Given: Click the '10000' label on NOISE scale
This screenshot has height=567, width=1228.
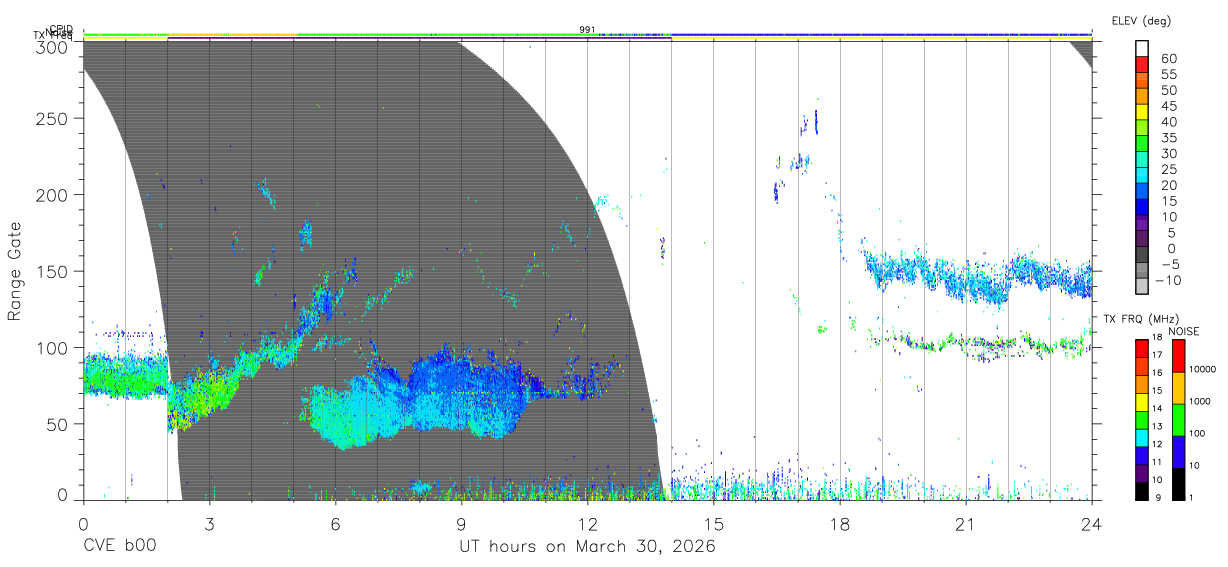Looking at the screenshot, I should coord(1204,369).
